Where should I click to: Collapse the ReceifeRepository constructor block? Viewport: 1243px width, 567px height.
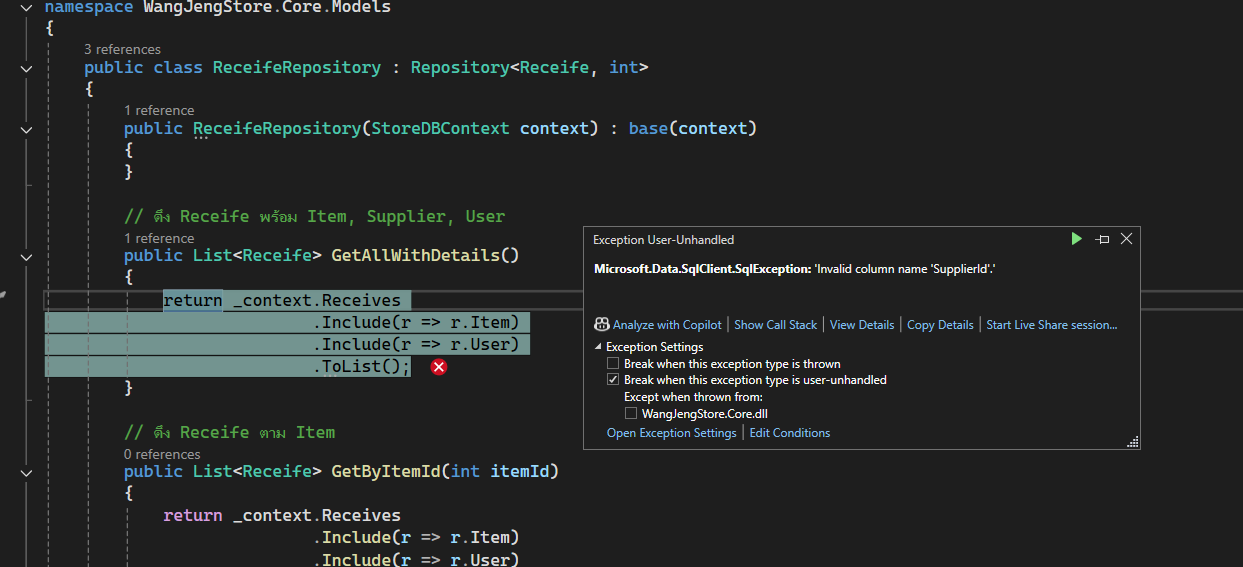[27, 129]
